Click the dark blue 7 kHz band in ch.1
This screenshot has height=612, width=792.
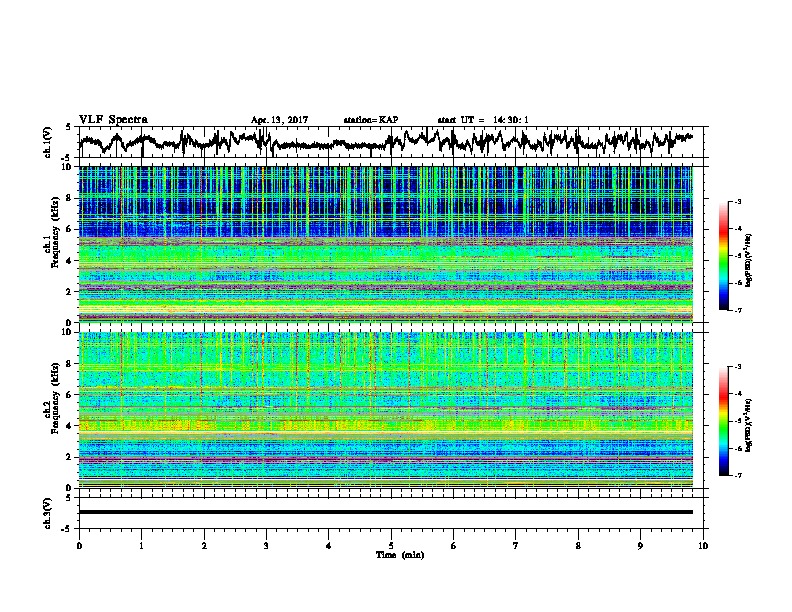click(385, 208)
